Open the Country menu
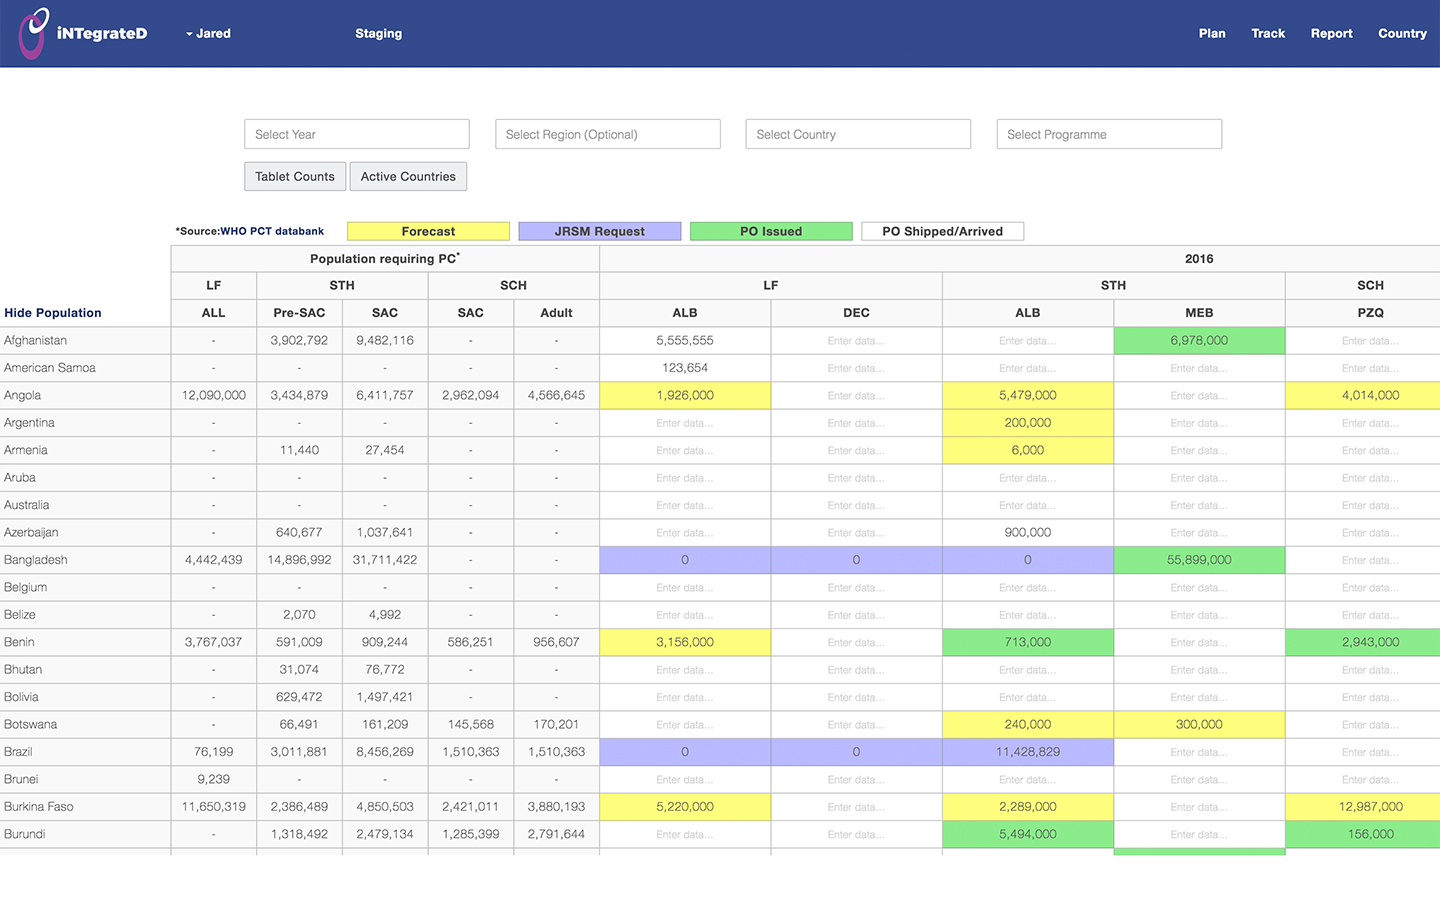The height and width of the screenshot is (899, 1440). 1402,33
